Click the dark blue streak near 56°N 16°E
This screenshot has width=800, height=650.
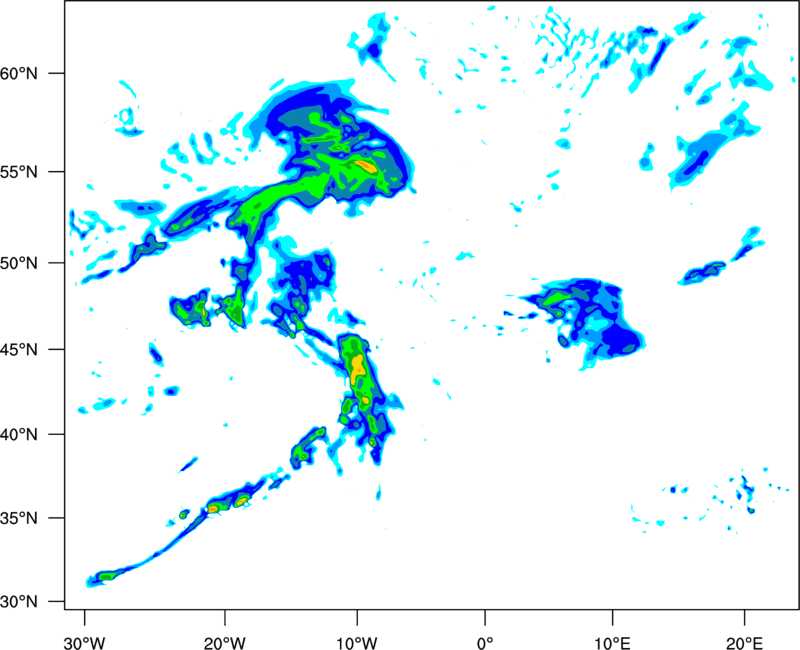click(696, 163)
